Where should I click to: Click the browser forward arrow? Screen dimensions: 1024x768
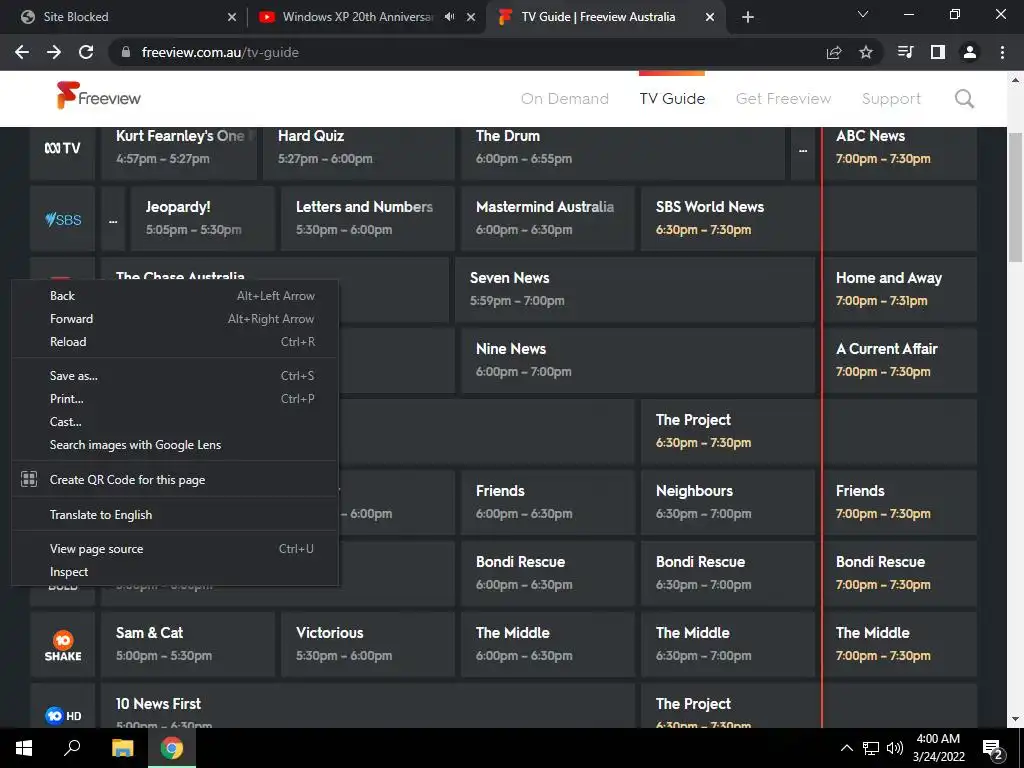54,52
